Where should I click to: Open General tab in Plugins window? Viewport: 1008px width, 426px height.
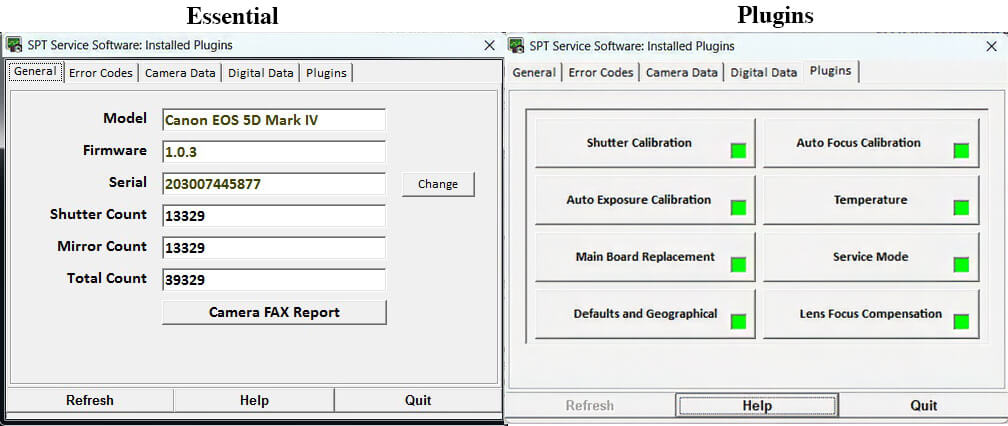tap(534, 73)
